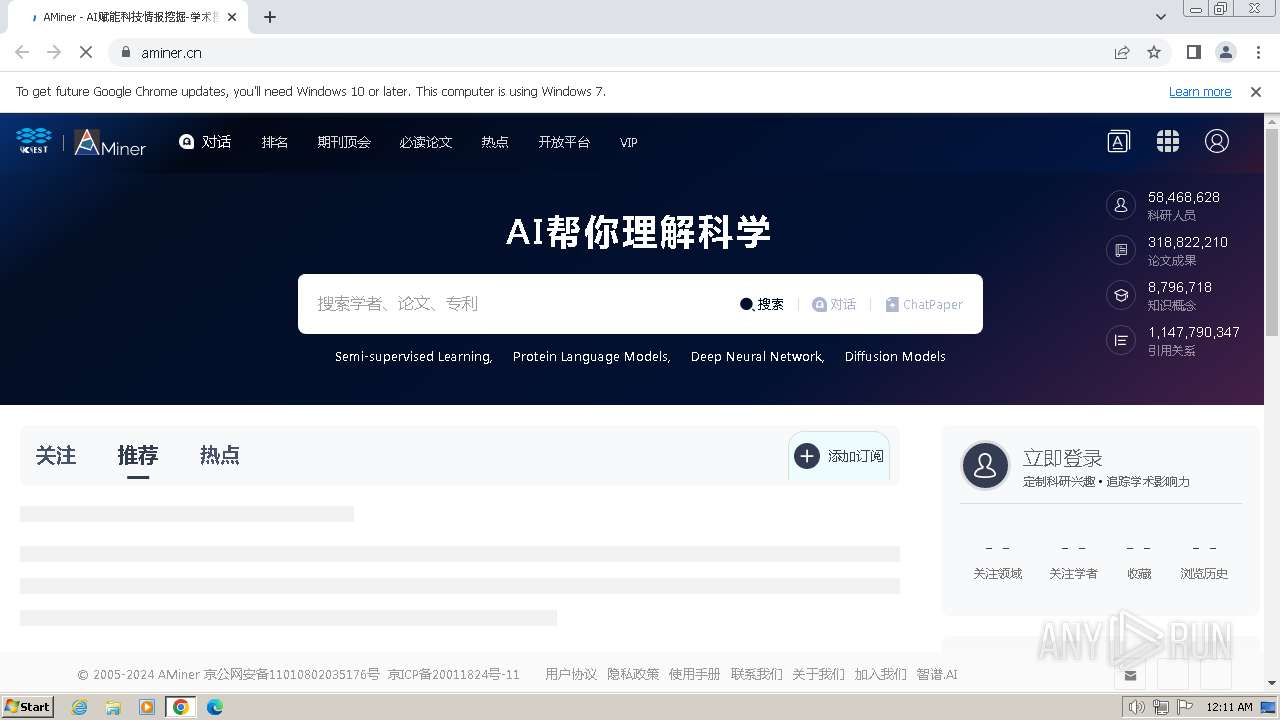1280x720 pixels.
Task: Open the 热点 top navigation item
Action: click(x=495, y=142)
